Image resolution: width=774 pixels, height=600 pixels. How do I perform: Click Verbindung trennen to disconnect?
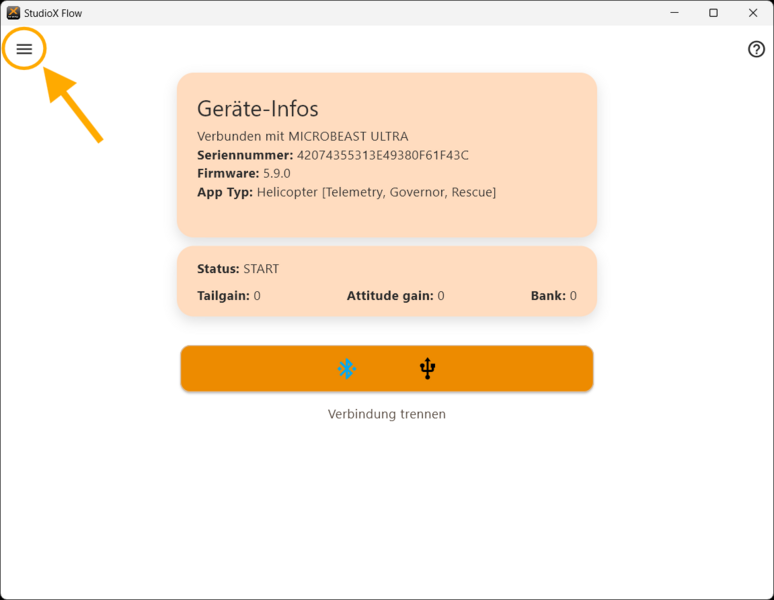(387, 413)
